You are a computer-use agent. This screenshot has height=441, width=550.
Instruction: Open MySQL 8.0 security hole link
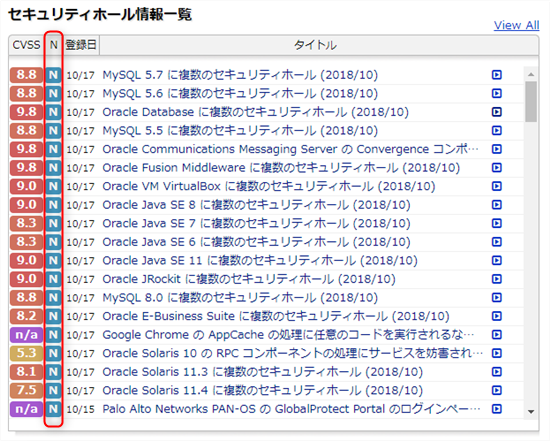coord(240,298)
